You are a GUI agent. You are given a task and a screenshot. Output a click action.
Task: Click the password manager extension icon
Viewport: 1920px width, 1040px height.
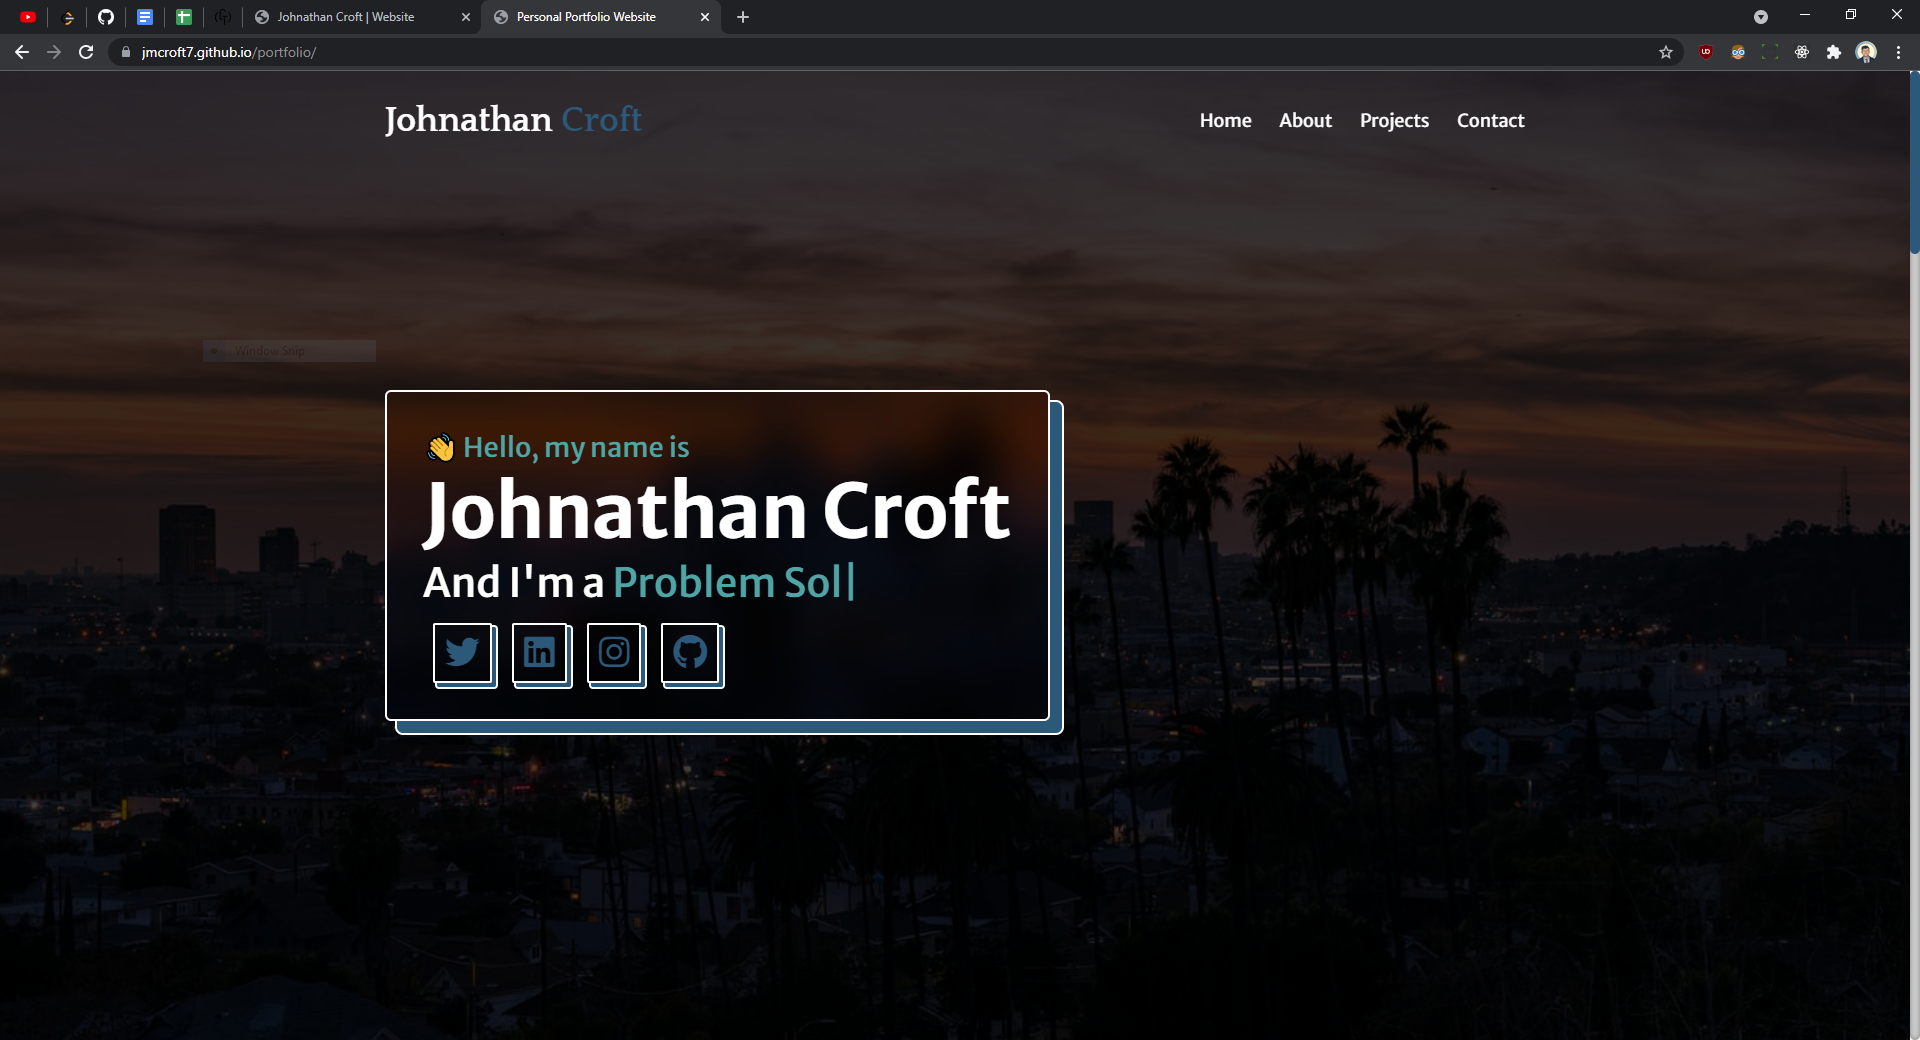(x=1738, y=52)
